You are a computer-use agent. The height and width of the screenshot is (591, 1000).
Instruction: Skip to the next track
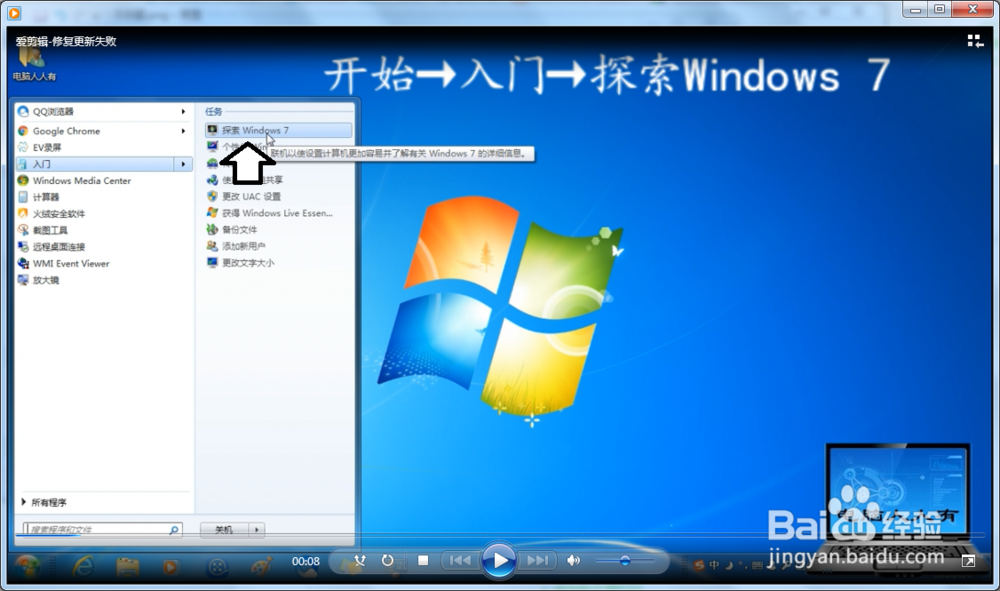(x=538, y=560)
